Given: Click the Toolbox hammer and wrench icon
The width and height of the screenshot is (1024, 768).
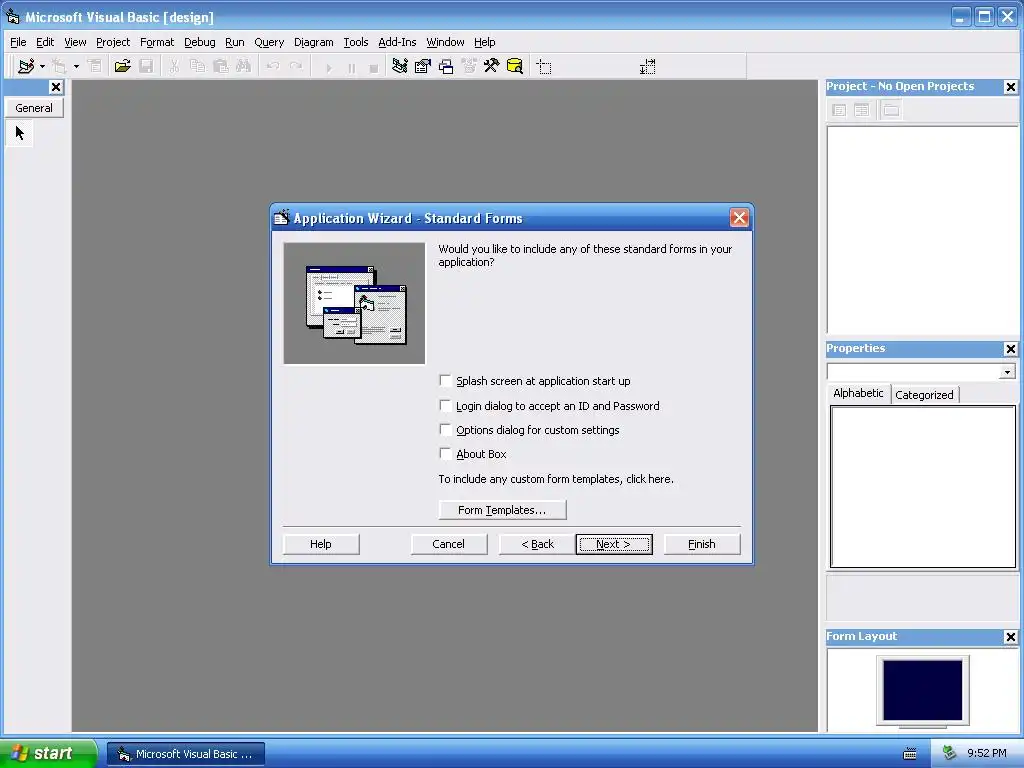Looking at the screenshot, I should (492, 66).
